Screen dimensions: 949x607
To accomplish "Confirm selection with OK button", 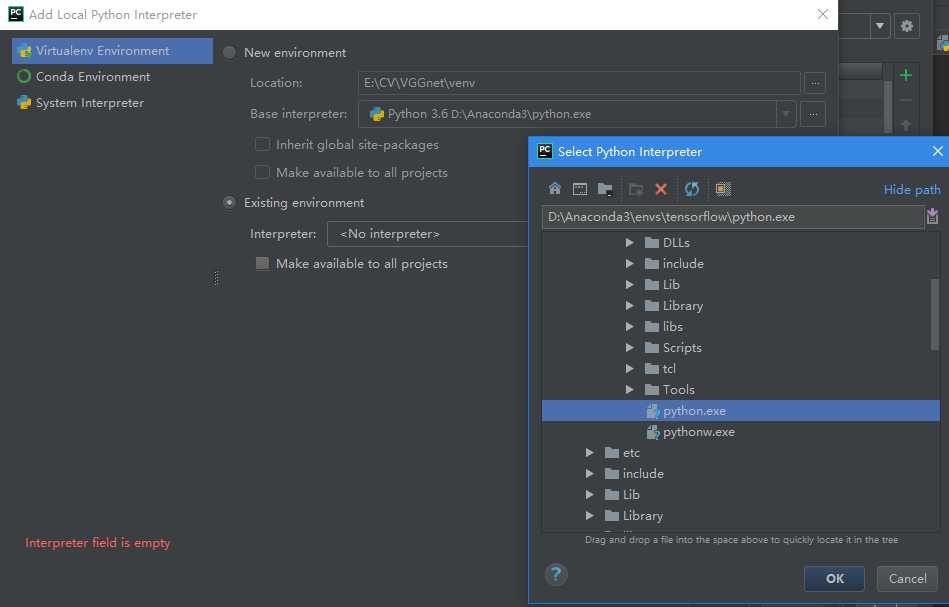I will [834, 579].
